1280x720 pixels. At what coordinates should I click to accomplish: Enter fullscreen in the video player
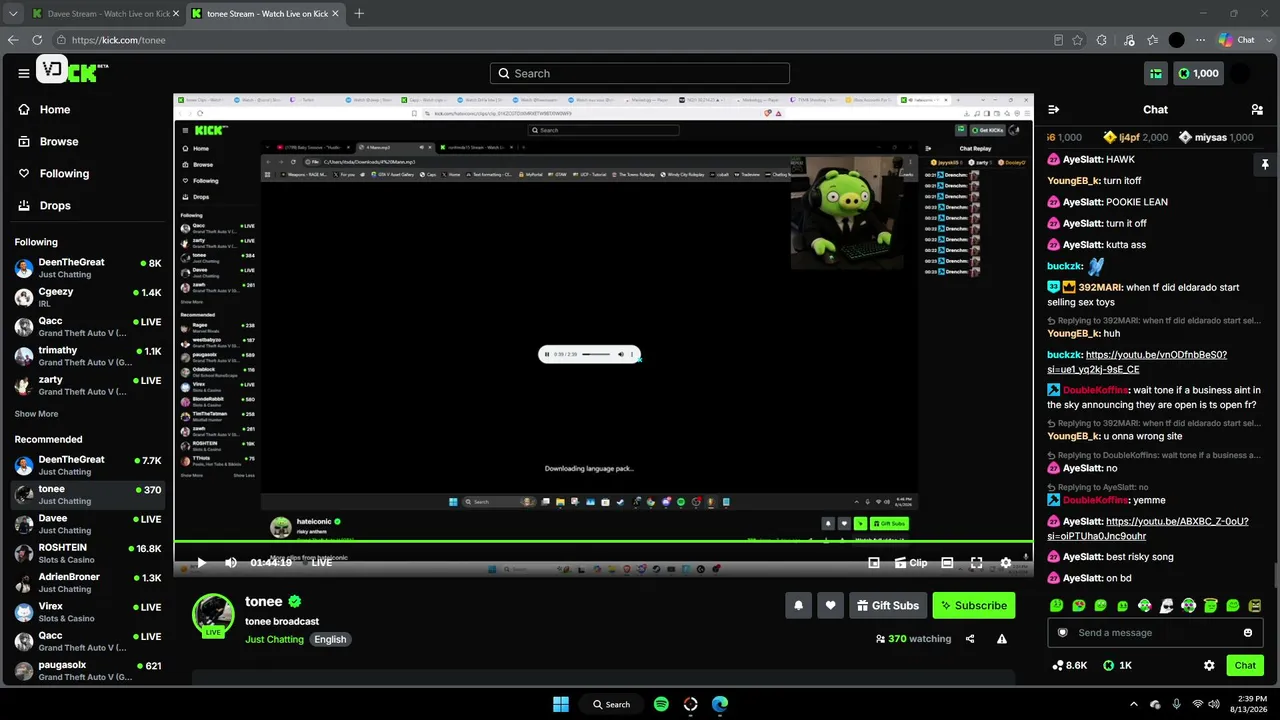(x=977, y=563)
